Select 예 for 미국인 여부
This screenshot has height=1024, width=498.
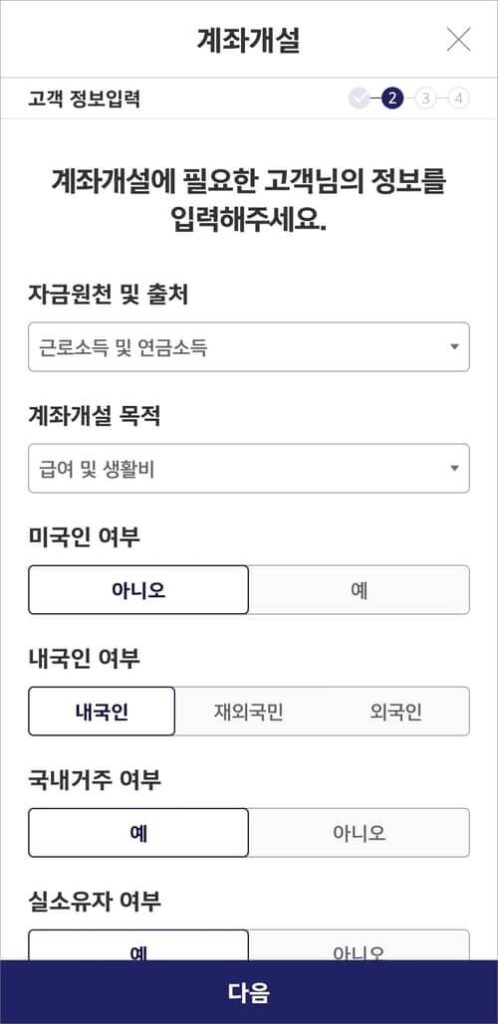click(x=359, y=590)
